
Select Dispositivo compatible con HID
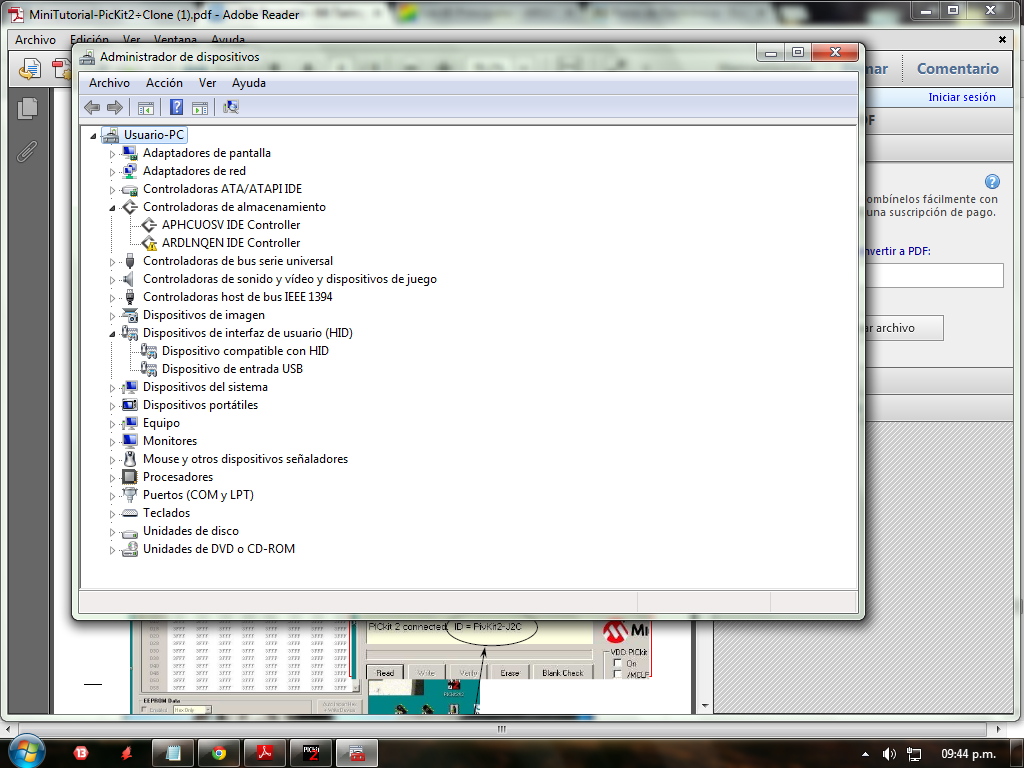pos(245,351)
